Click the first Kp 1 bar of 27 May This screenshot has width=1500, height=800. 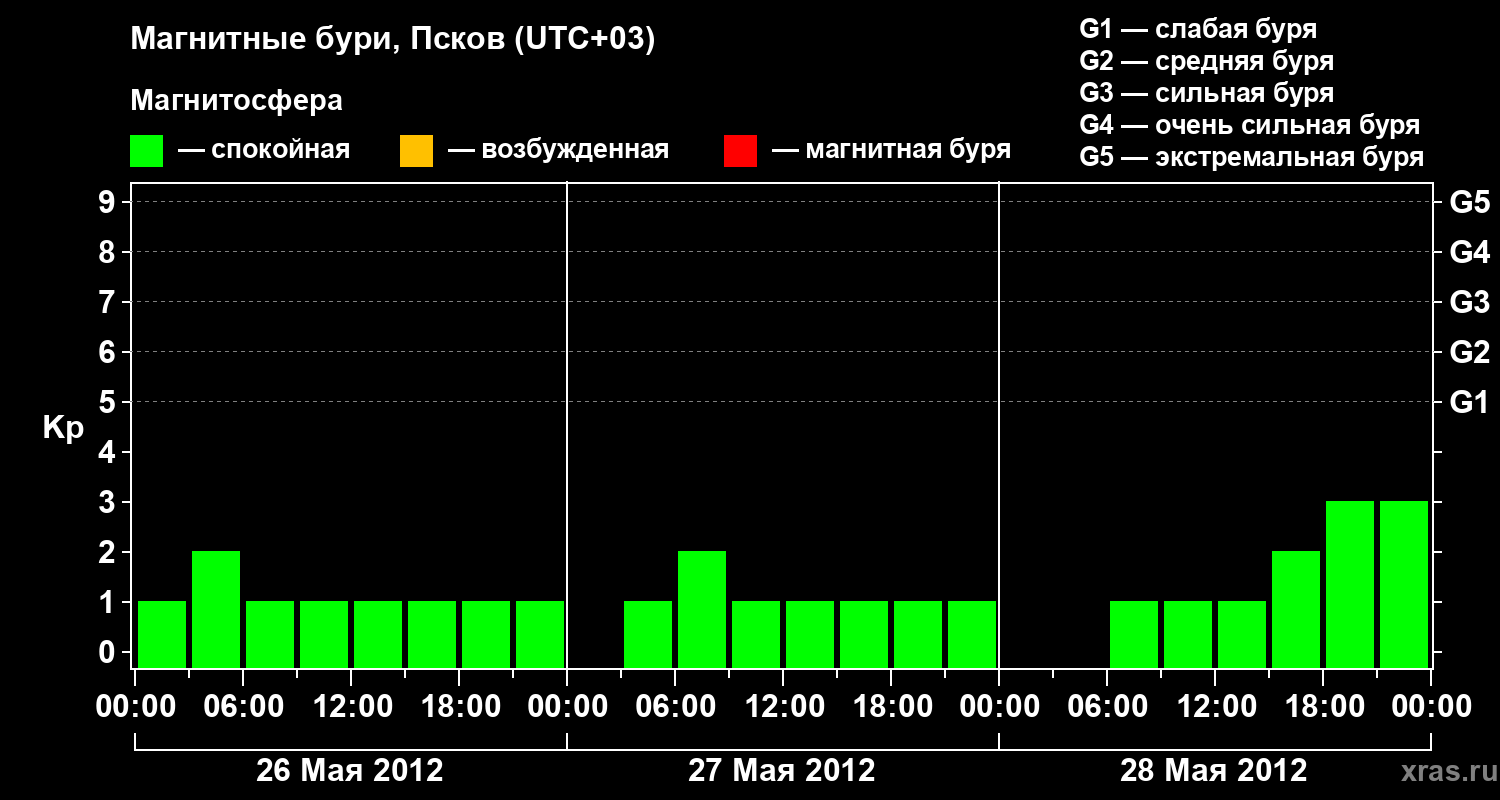point(648,634)
